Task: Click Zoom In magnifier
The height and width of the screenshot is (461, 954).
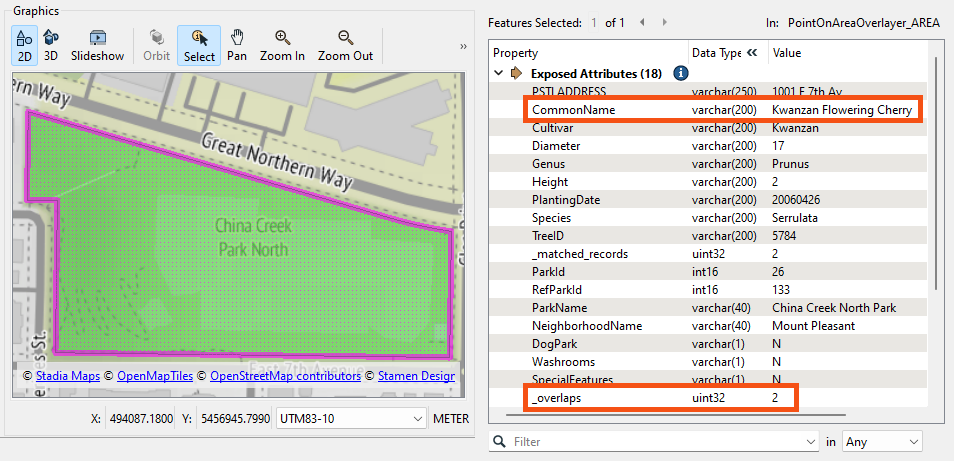Action: pos(282,45)
